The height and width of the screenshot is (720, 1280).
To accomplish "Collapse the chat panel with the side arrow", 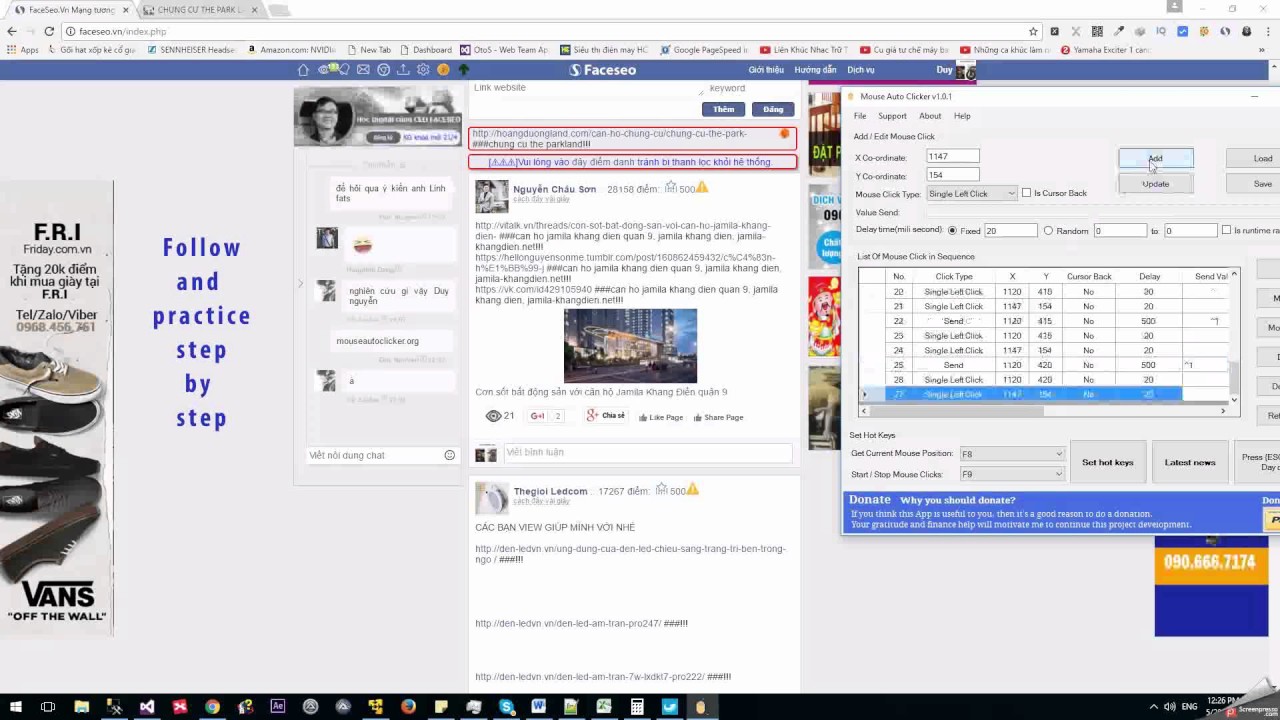I will (x=299, y=284).
